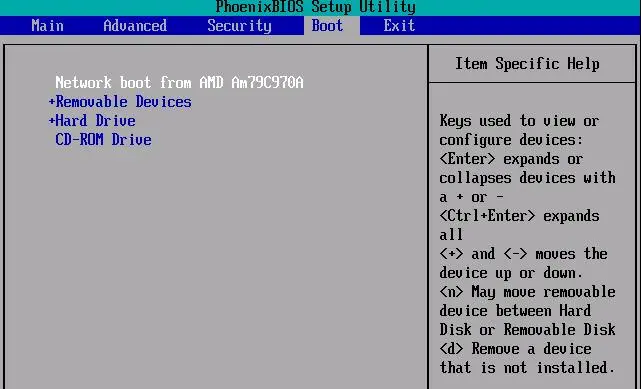Expand the Hard Drive plus sign
Image resolution: width=641 pixels, height=389 pixels.
coord(52,121)
